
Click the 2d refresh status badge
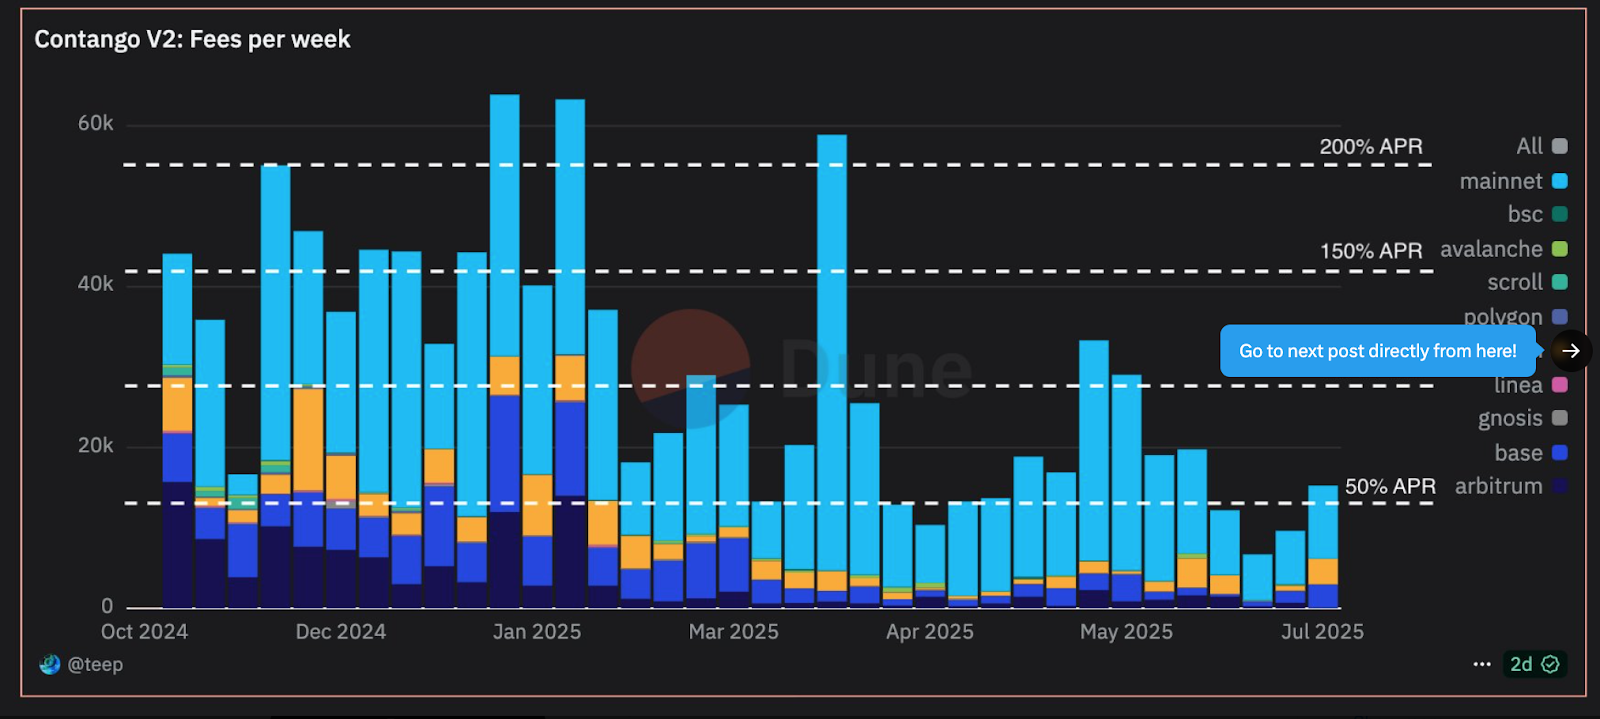[x=1535, y=664]
